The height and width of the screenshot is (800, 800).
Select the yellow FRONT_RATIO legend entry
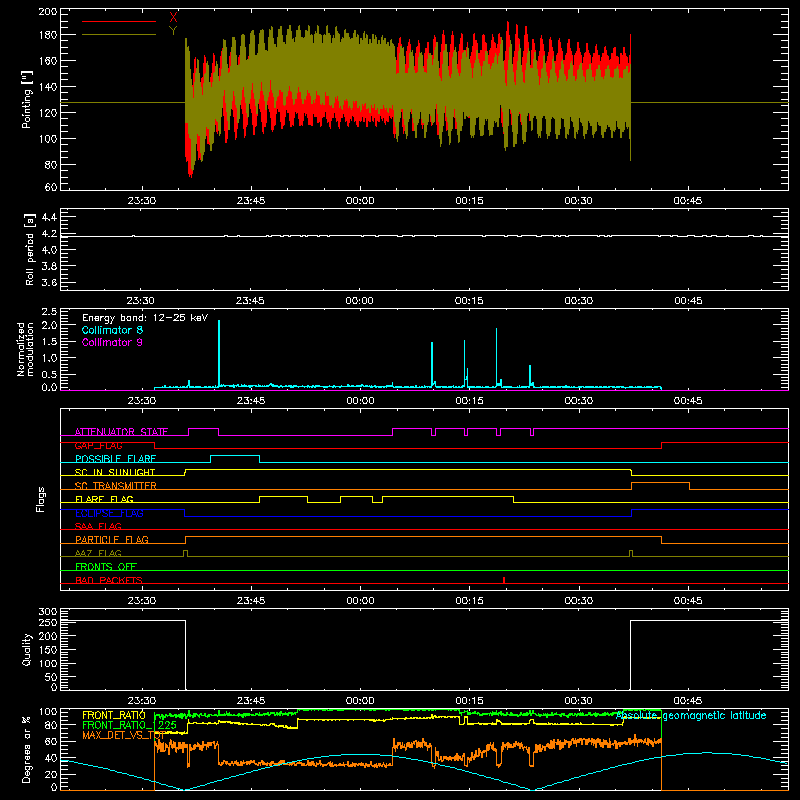(114, 715)
